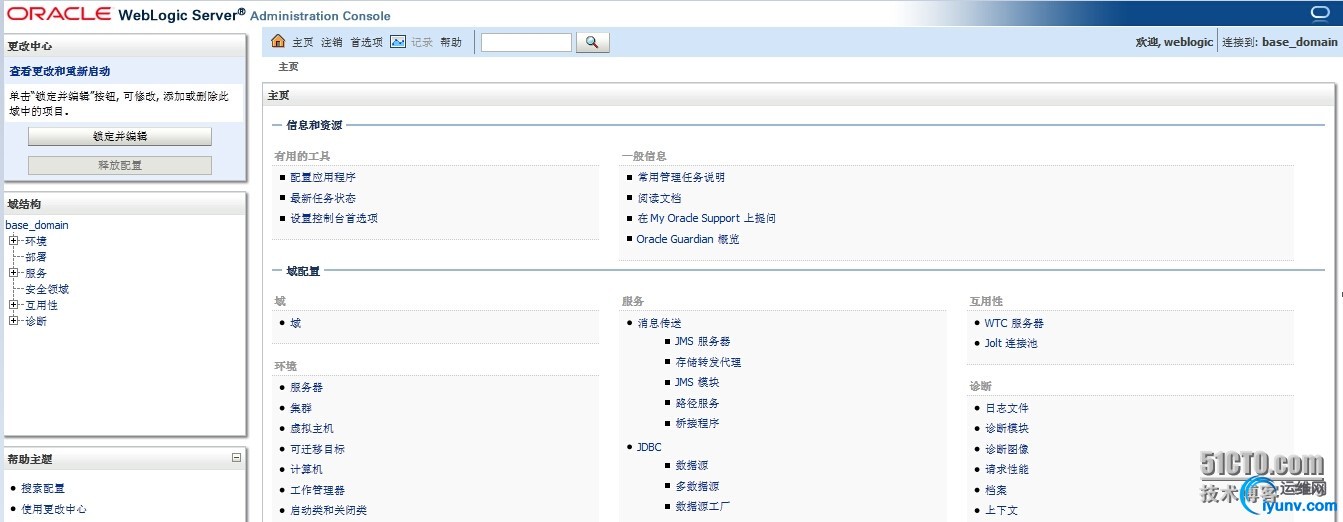Click the 锁定并编辑 button
Image resolution: width=1343 pixels, height=522 pixels.
tap(120, 136)
